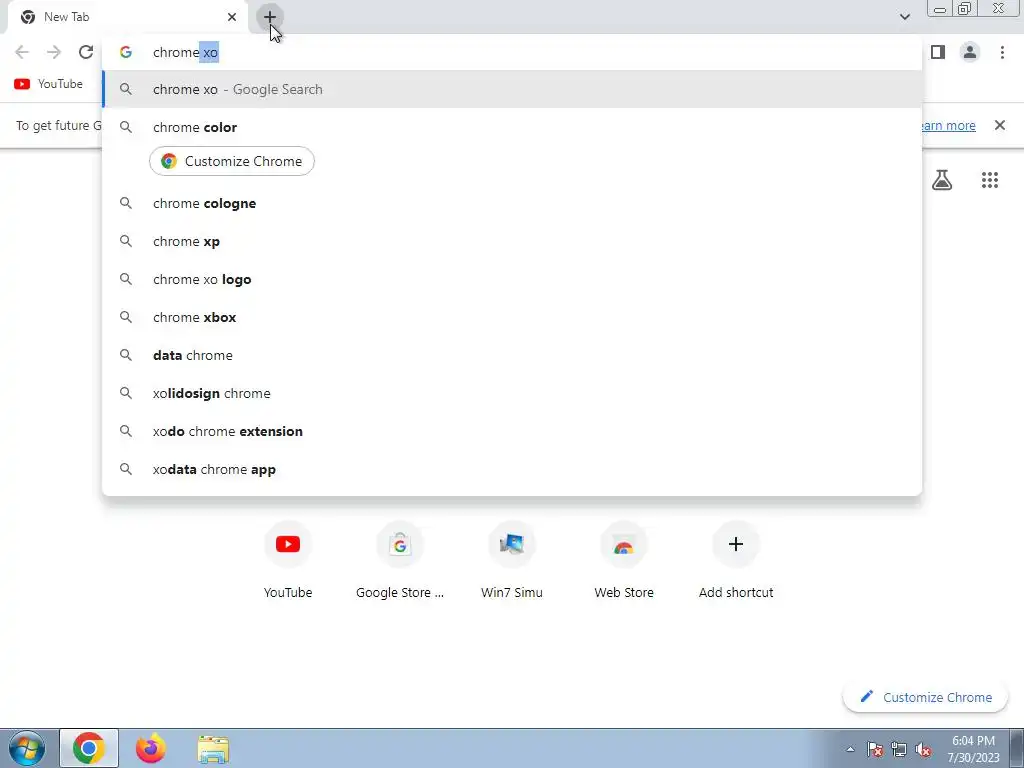Image resolution: width=1024 pixels, height=768 pixels.
Task: Open Chrome three-dot menu
Action: click(x=1002, y=52)
